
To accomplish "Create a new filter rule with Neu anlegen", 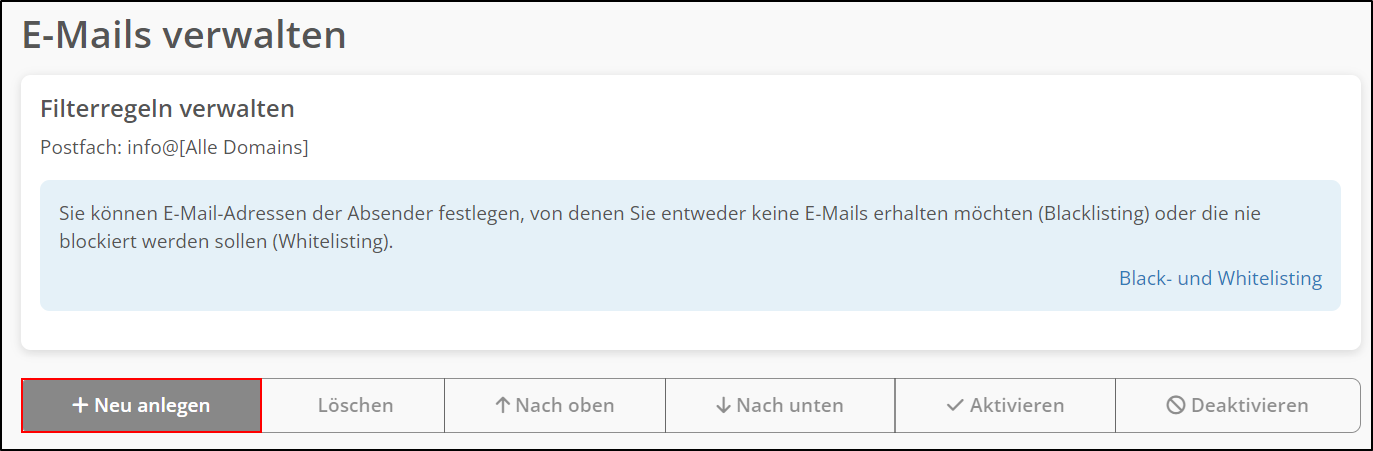I will tap(141, 405).
